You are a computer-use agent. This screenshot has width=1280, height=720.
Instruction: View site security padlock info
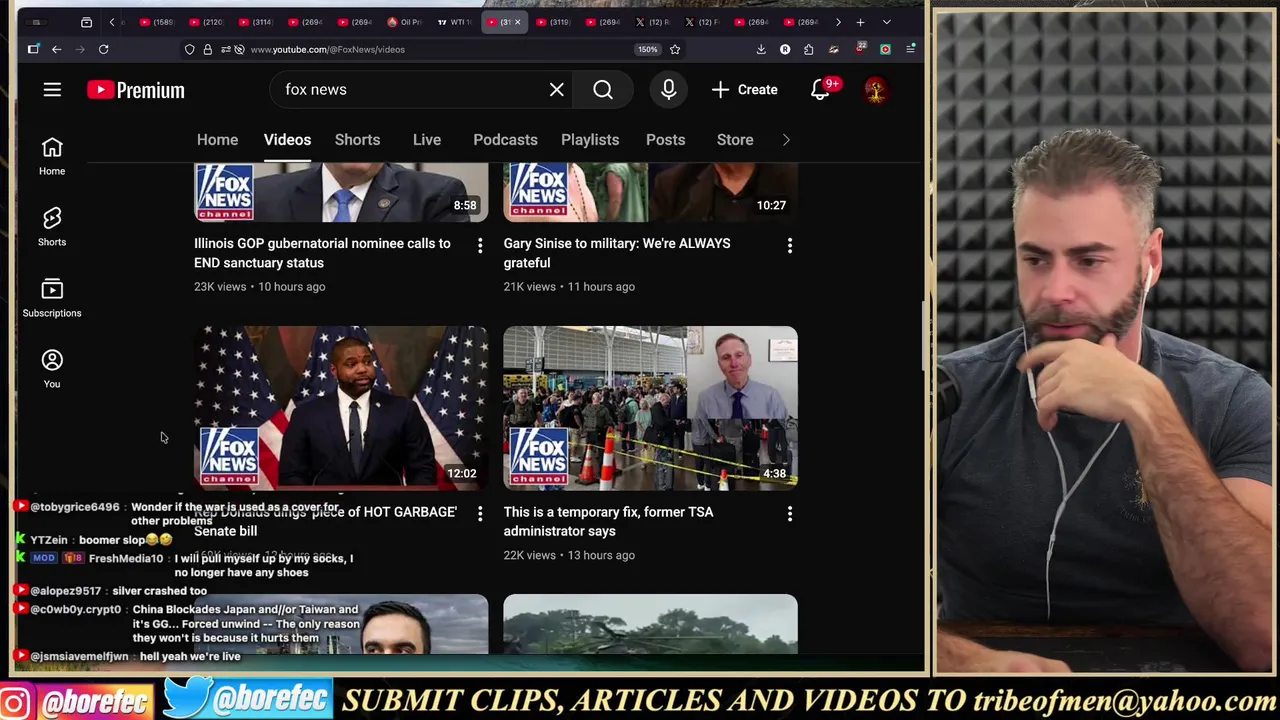tap(207, 49)
